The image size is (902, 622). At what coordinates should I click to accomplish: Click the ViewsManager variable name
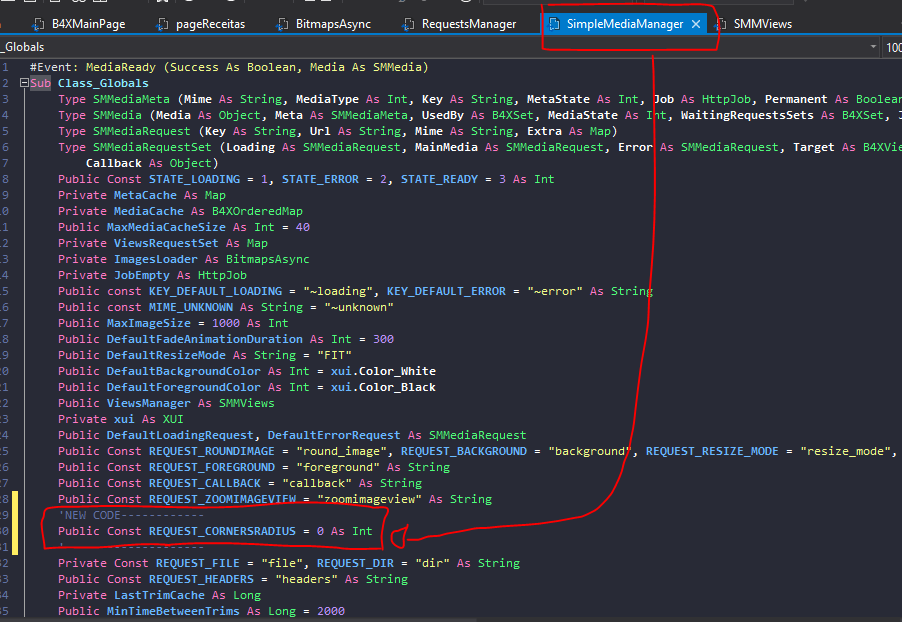(x=148, y=403)
